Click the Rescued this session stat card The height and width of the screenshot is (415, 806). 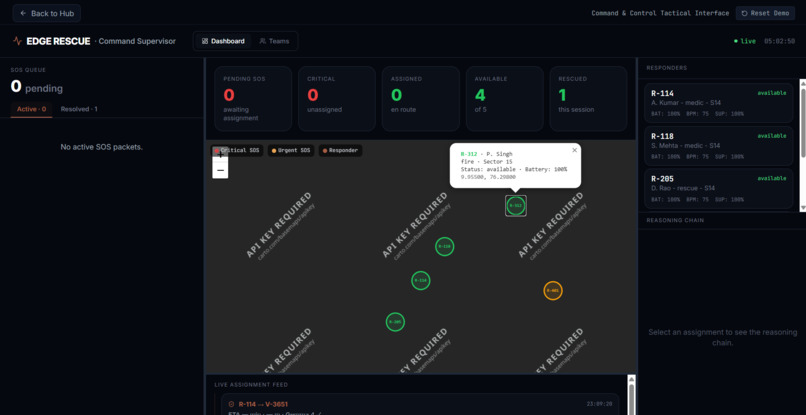click(588, 98)
